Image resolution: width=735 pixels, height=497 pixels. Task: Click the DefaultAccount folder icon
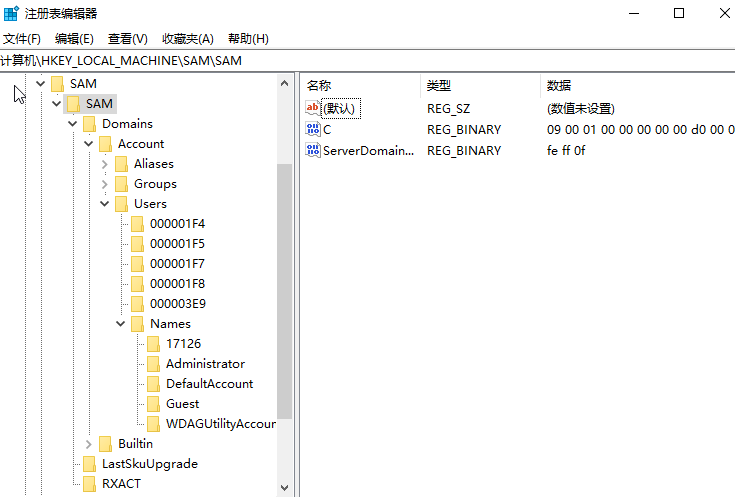coord(153,384)
